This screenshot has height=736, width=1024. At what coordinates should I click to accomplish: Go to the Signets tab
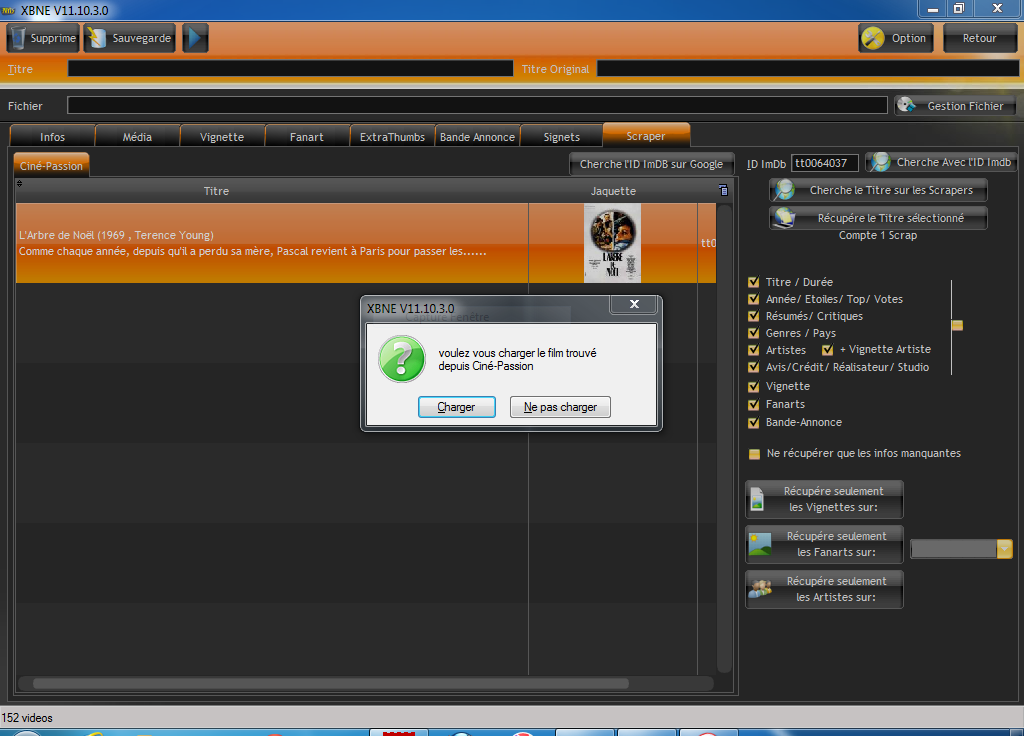[x=562, y=136]
